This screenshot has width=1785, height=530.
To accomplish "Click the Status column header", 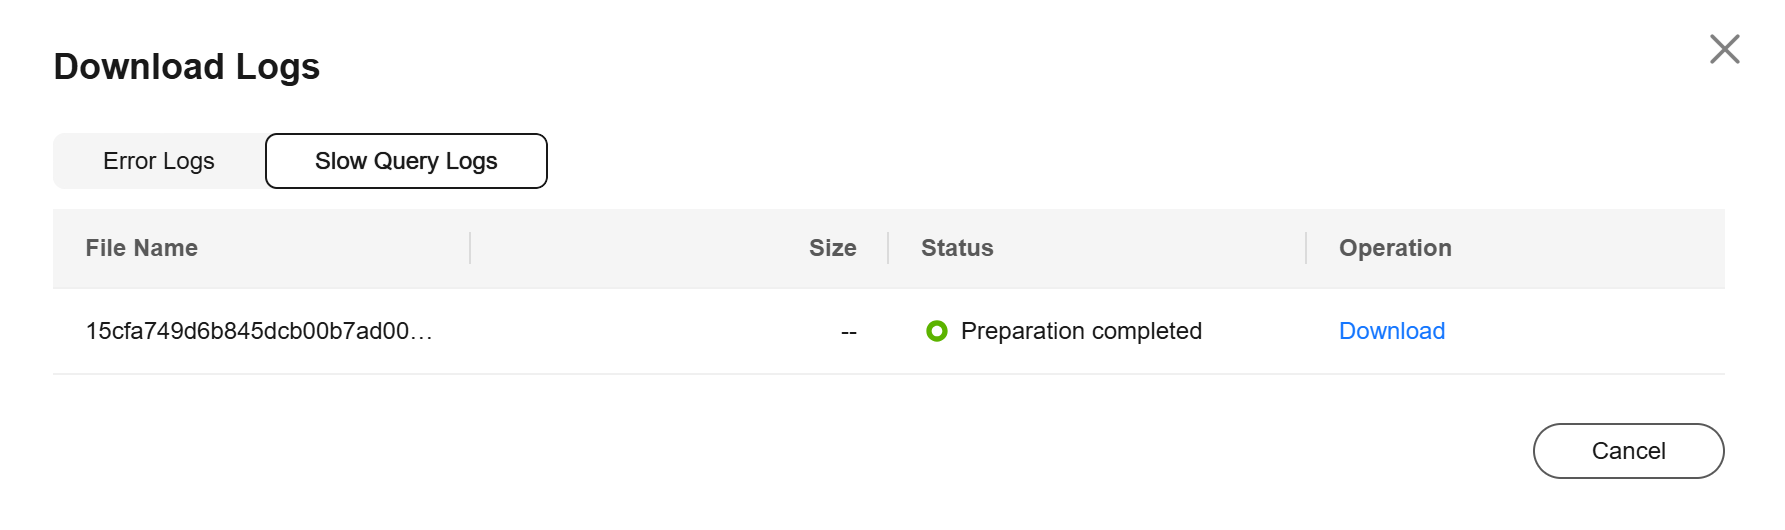I will (x=957, y=248).
